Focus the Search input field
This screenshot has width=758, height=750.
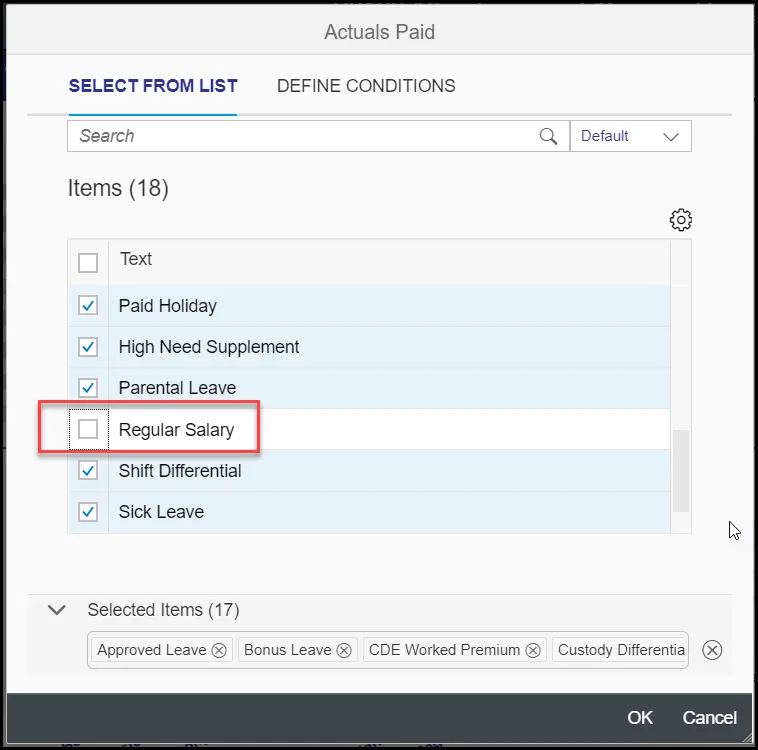(x=300, y=136)
